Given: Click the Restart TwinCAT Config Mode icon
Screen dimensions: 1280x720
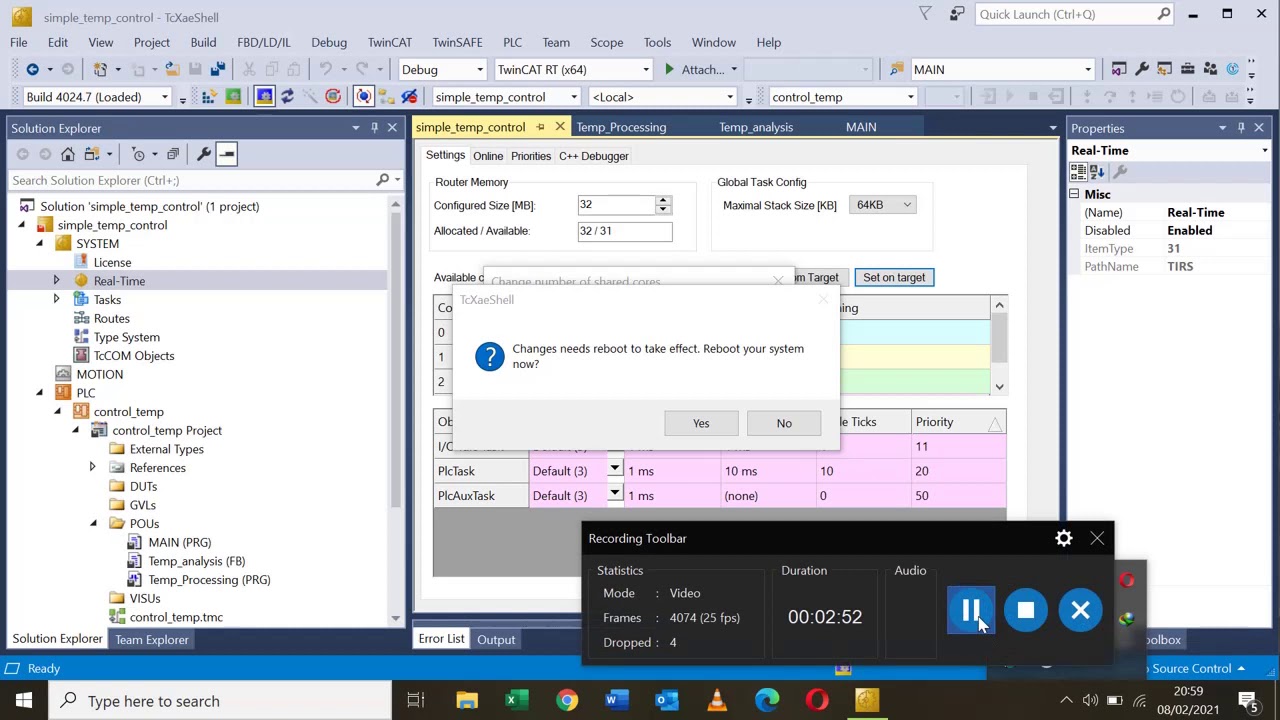Looking at the screenshot, I should (x=264, y=97).
